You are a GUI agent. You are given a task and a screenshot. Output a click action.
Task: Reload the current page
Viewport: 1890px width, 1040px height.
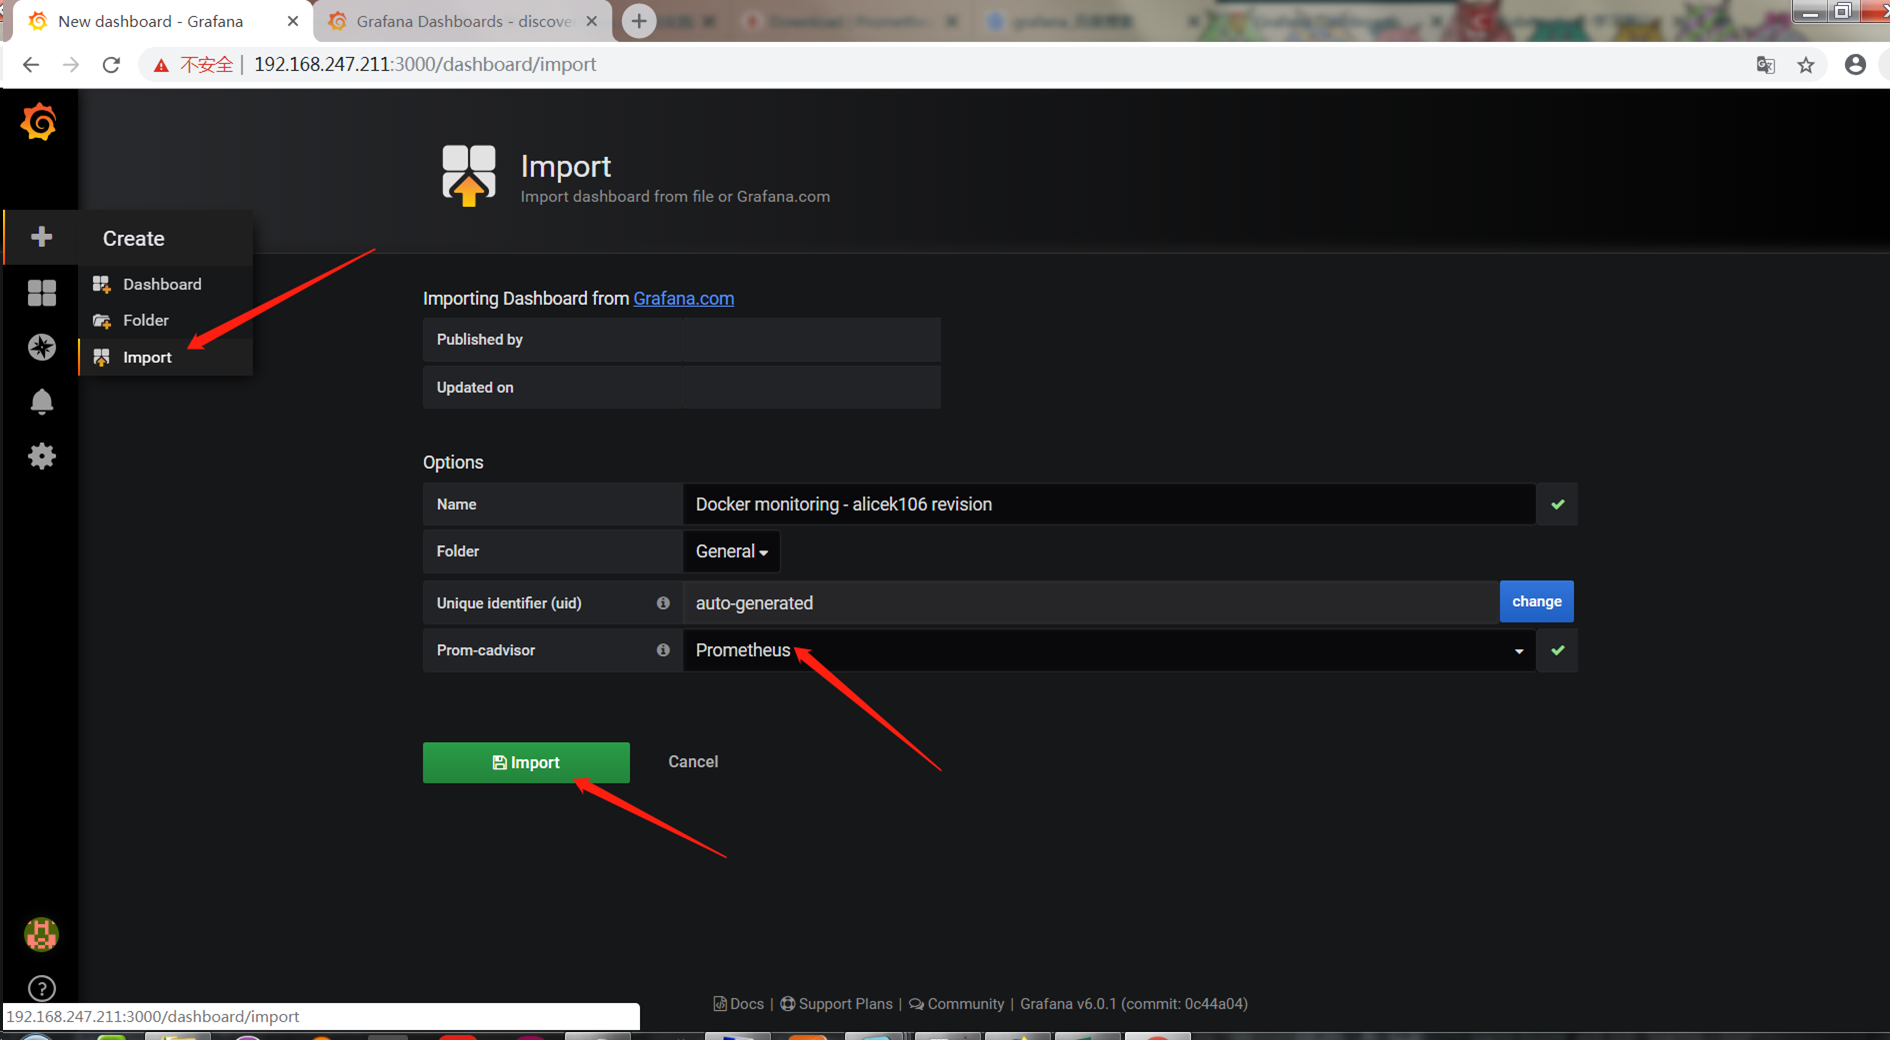pyautogui.click(x=111, y=65)
